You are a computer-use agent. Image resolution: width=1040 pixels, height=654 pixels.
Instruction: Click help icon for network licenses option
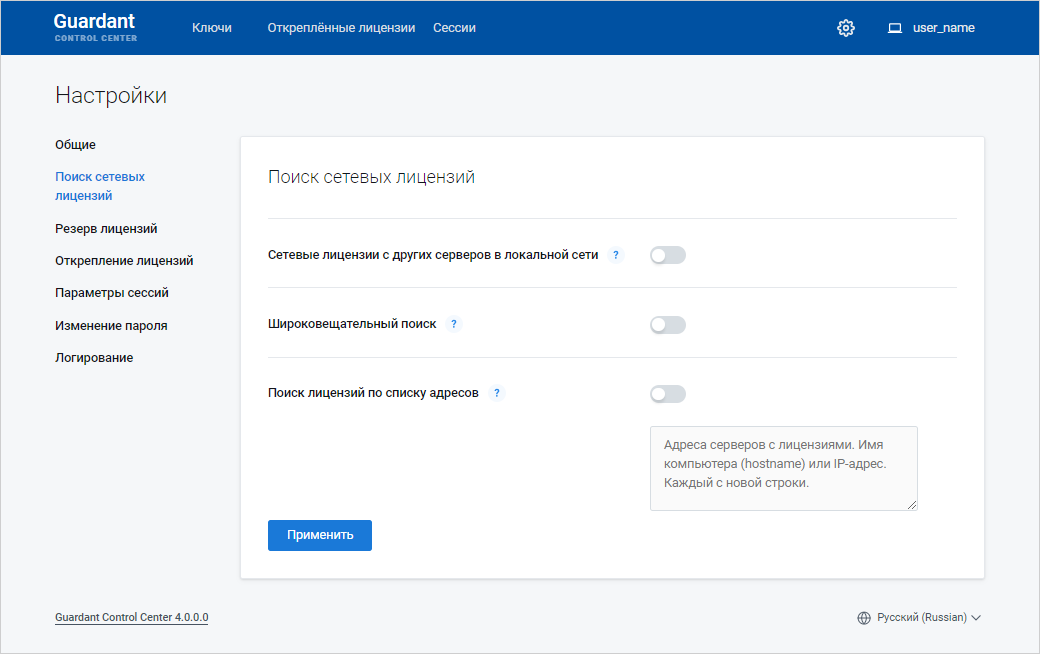616,255
